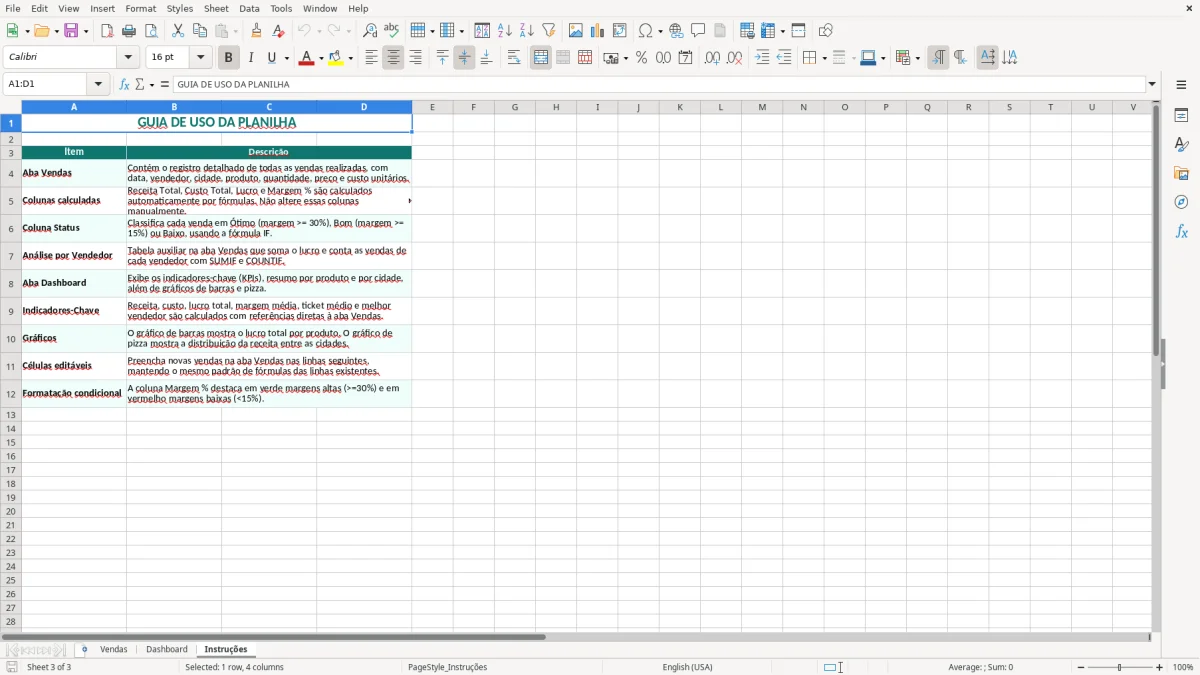Open the Sheet menu
The width and height of the screenshot is (1200, 675).
point(216,8)
